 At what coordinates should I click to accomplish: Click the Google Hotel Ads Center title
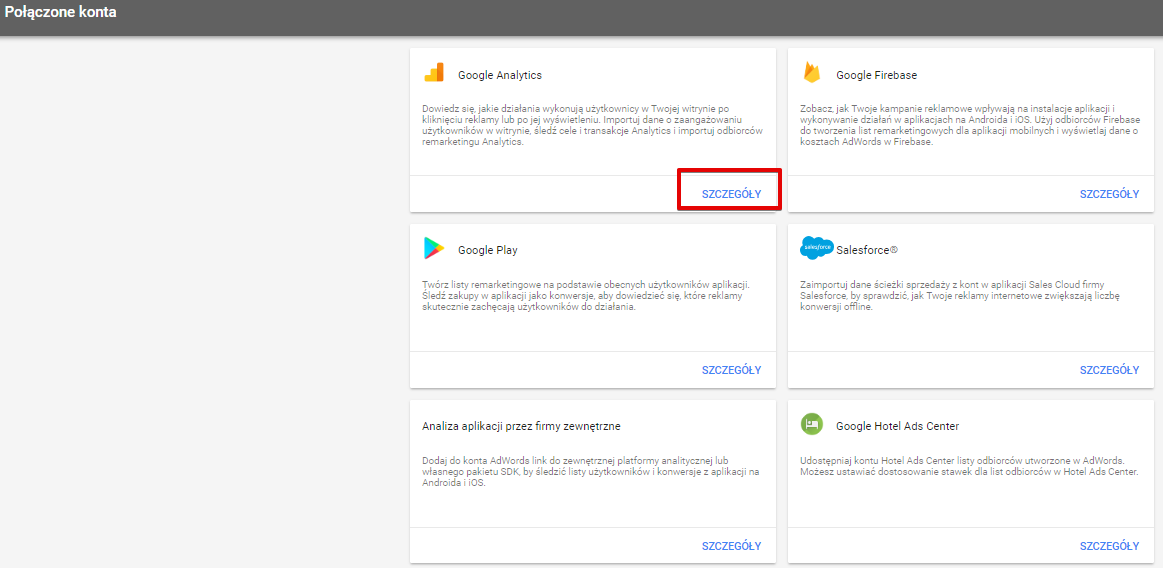[x=897, y=426]
